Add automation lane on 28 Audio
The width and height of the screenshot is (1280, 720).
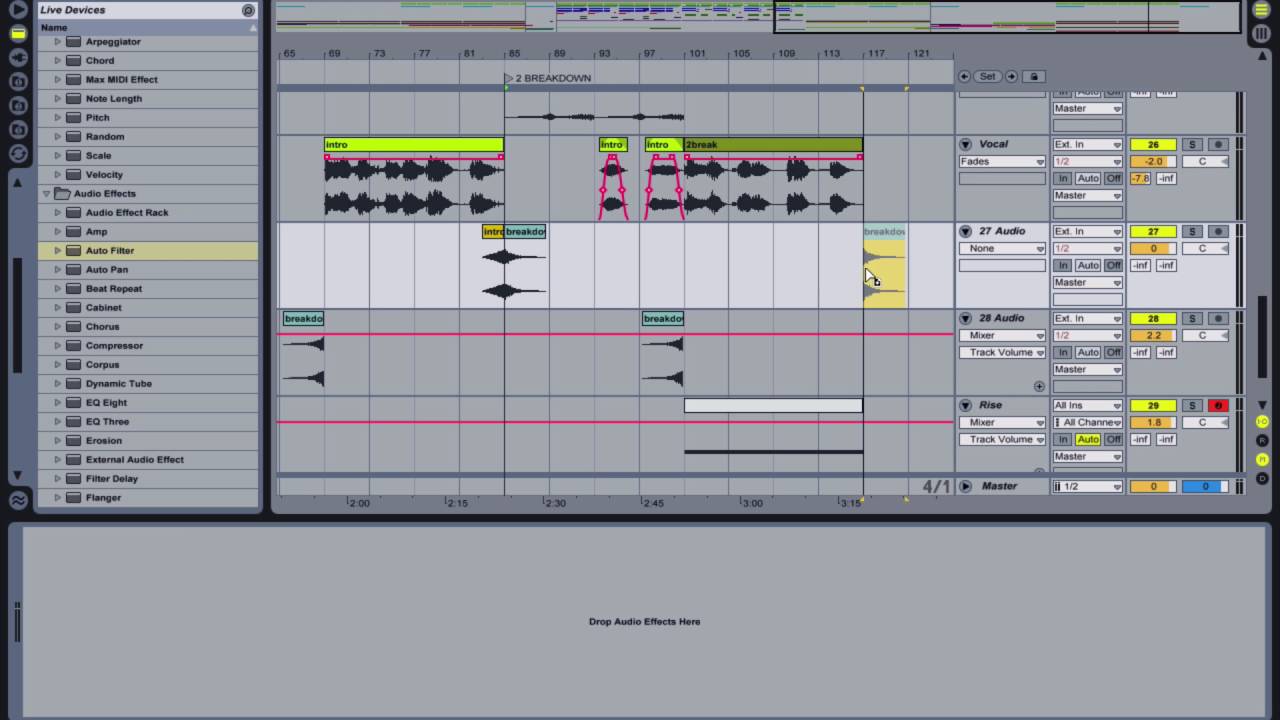coord(1039,386)
